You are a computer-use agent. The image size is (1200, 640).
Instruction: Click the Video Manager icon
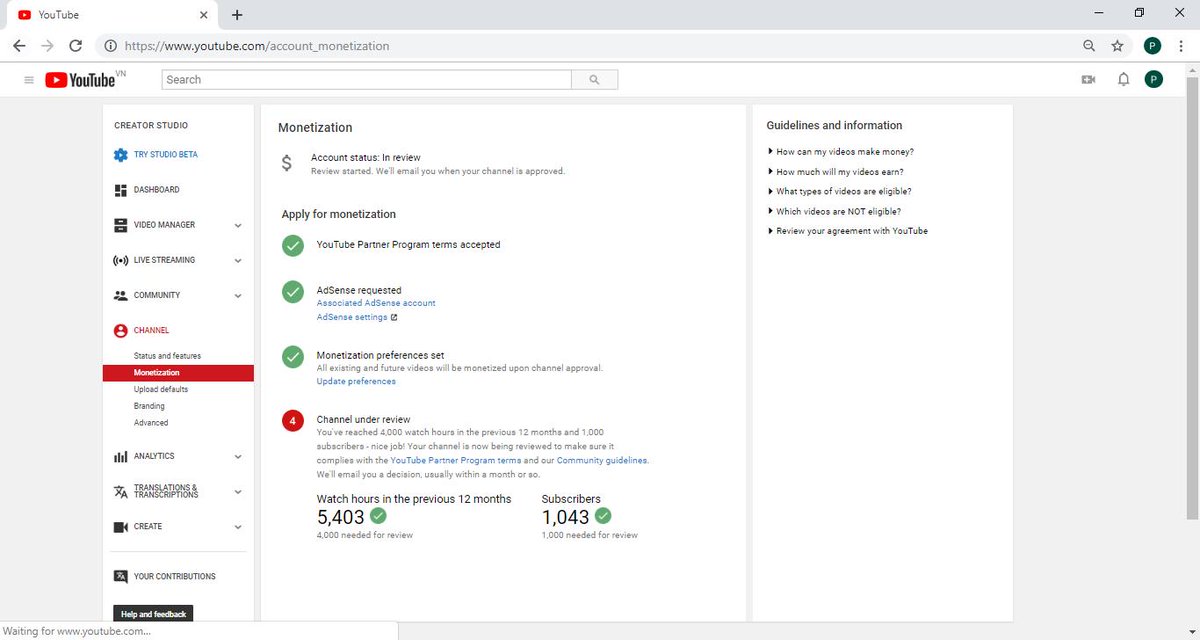[121, 225]
